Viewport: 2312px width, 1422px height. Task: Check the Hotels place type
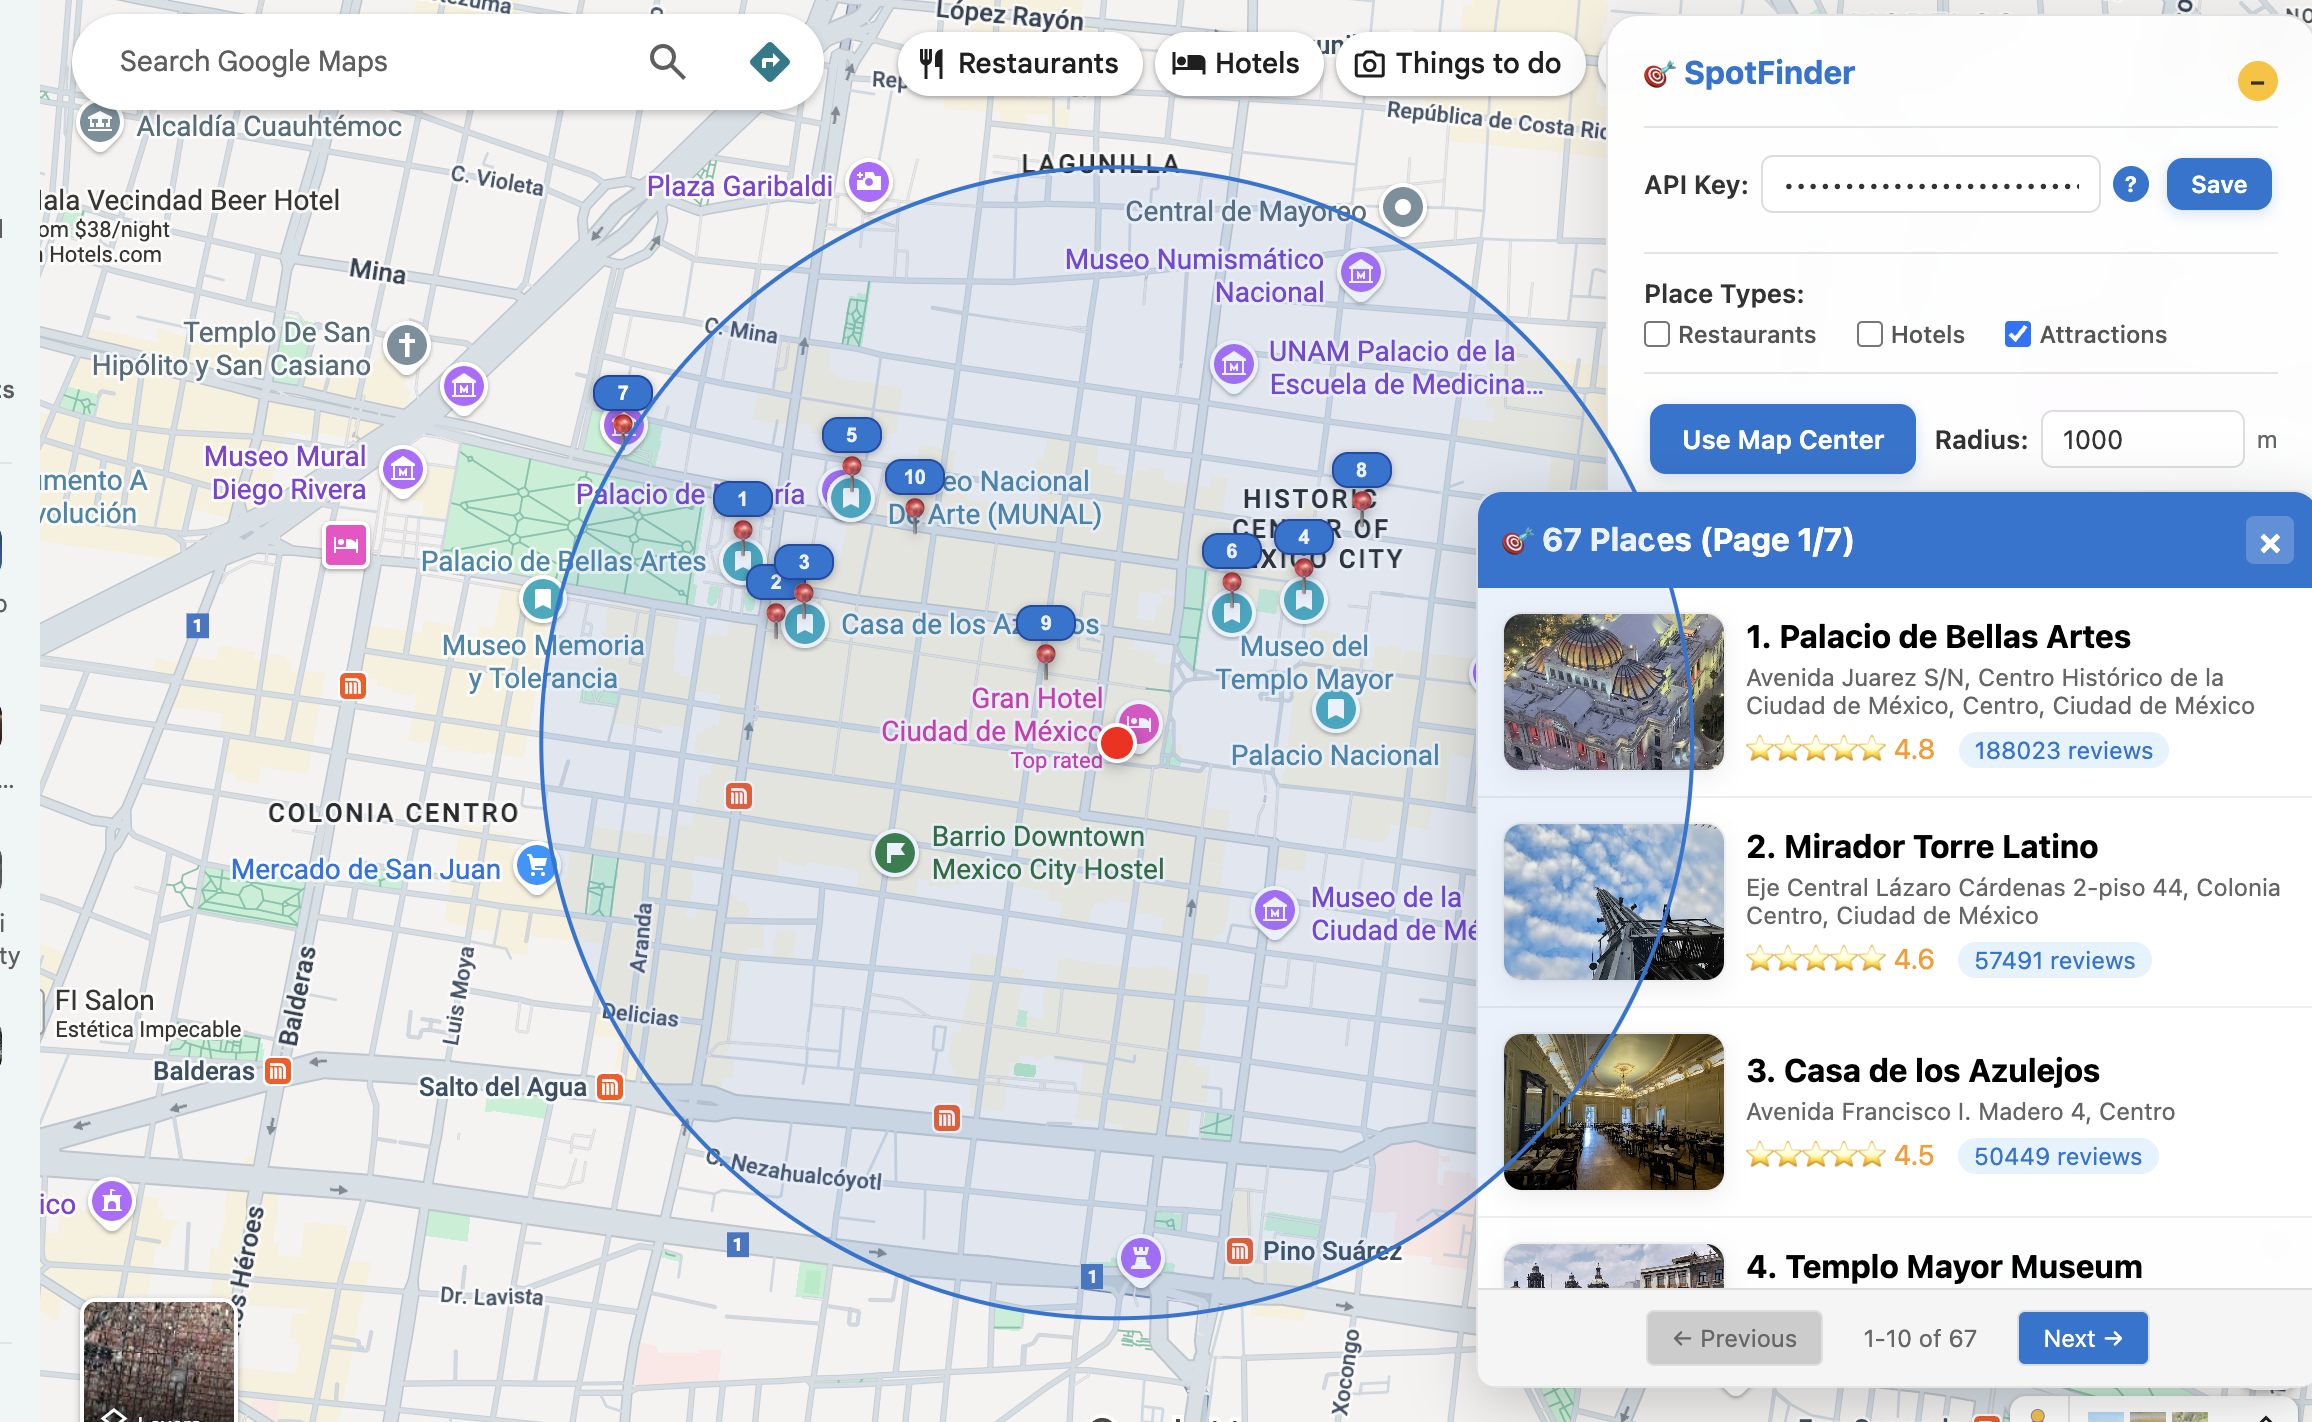tap(1869, 334)
